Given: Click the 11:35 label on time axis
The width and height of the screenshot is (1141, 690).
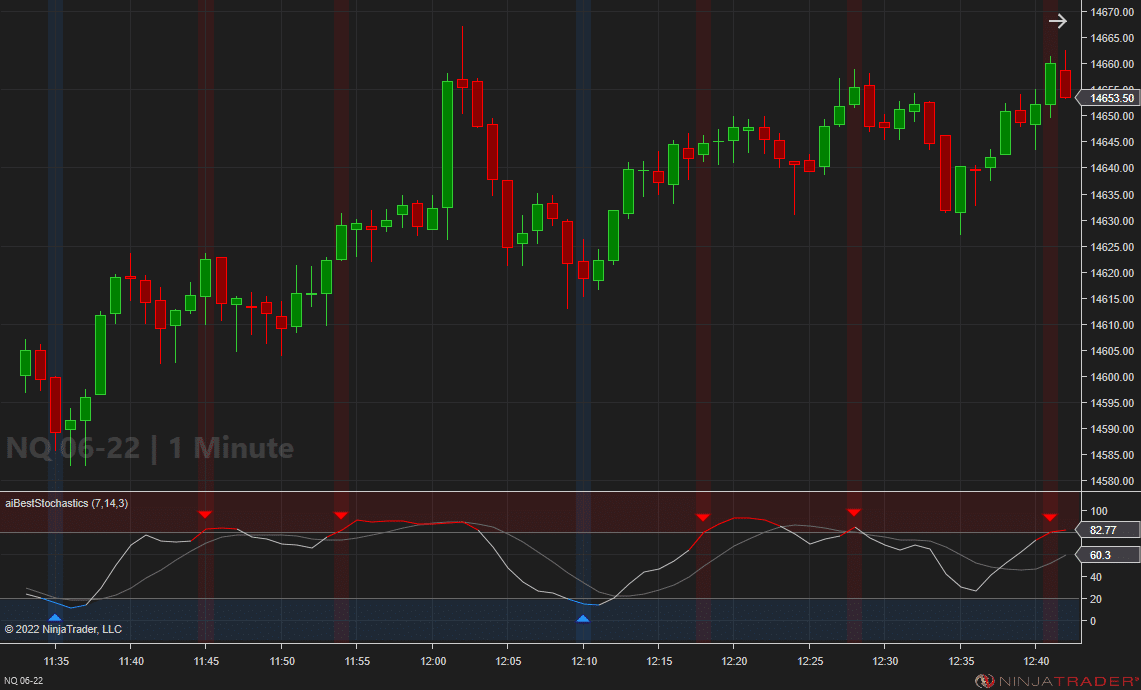Looking at the screenshot, I should [x=56, y=661].
